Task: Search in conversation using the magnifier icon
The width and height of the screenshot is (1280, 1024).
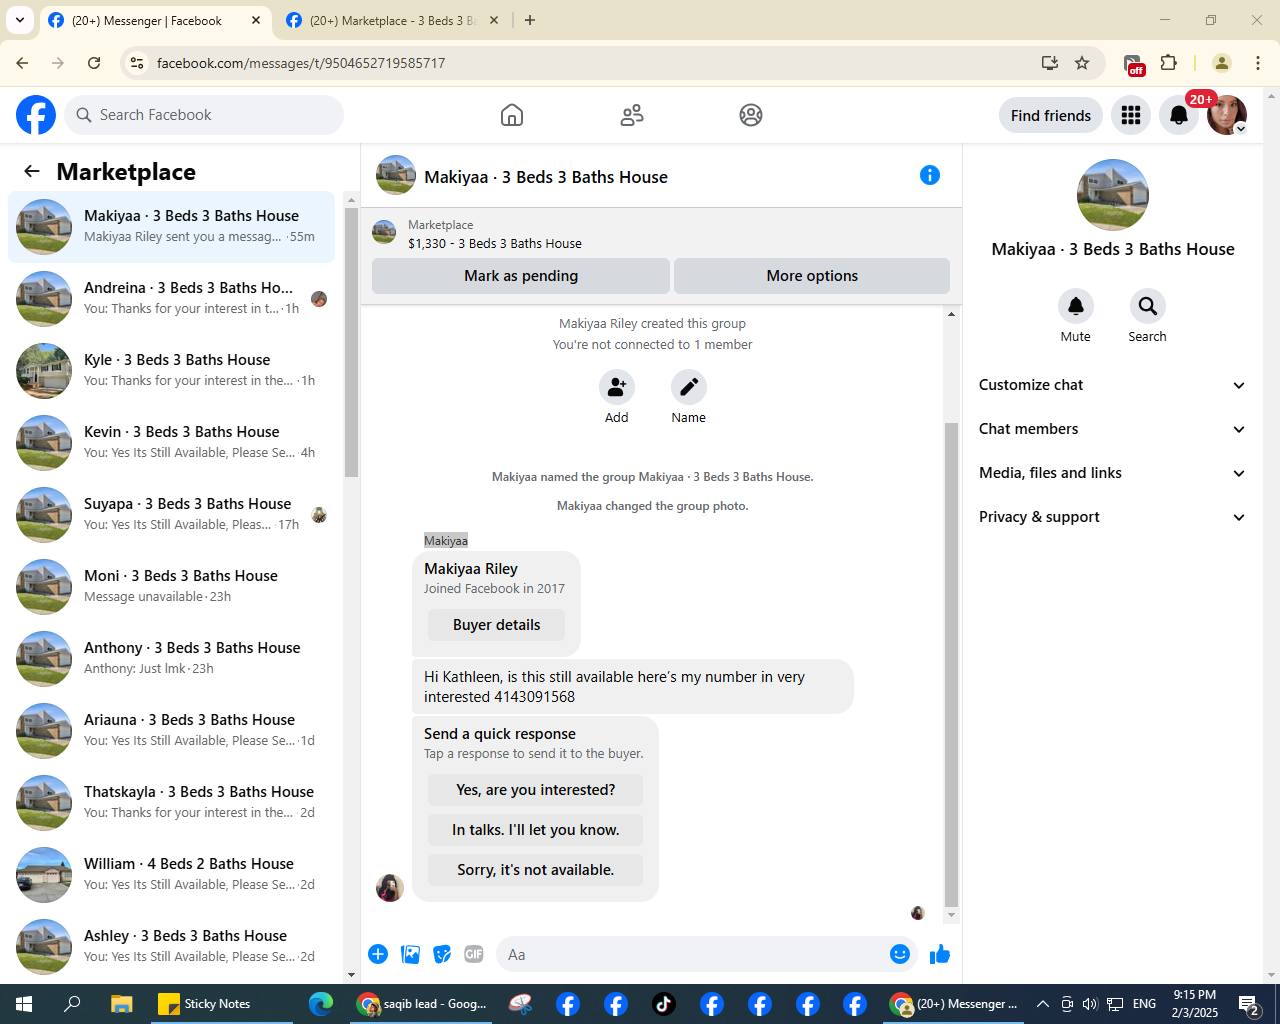Action: pyautogui.click(x=1148, y=306)
